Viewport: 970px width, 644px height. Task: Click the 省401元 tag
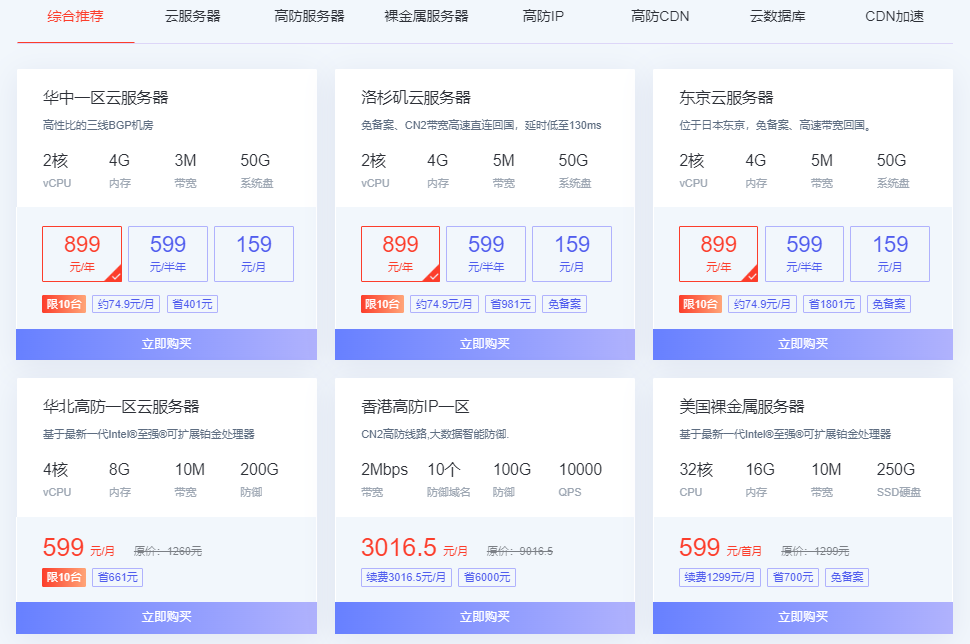(192, 304)
